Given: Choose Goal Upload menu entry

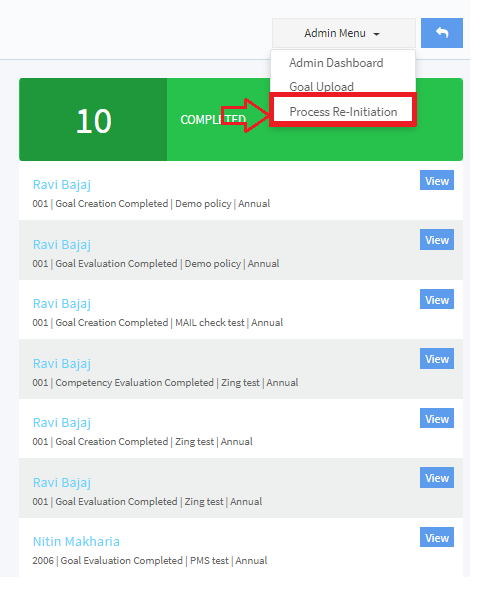Looking at the screenshot, I should [321, 87].
